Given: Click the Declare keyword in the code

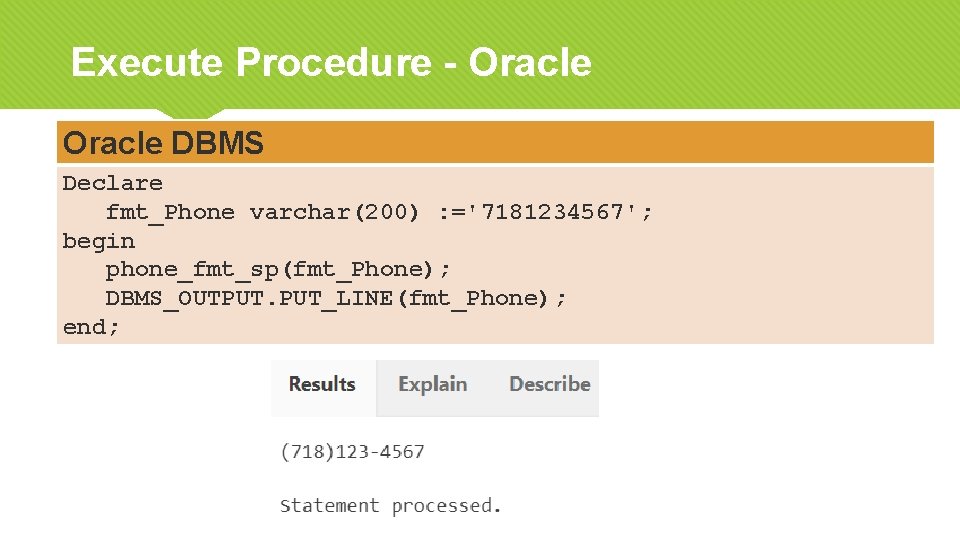Looking at the screenshot, I should [112, 183].
